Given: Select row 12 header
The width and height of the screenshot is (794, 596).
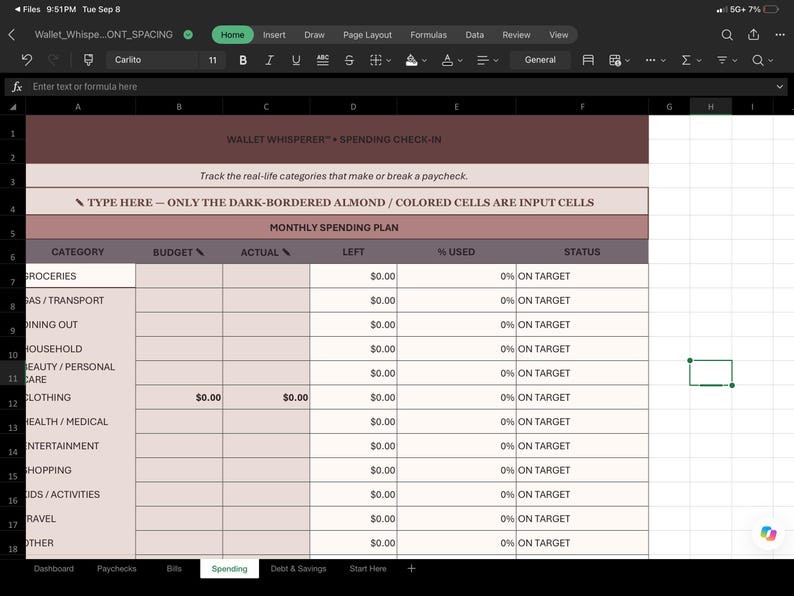Looking at the screenshot, I should click(x=13, y=398).
